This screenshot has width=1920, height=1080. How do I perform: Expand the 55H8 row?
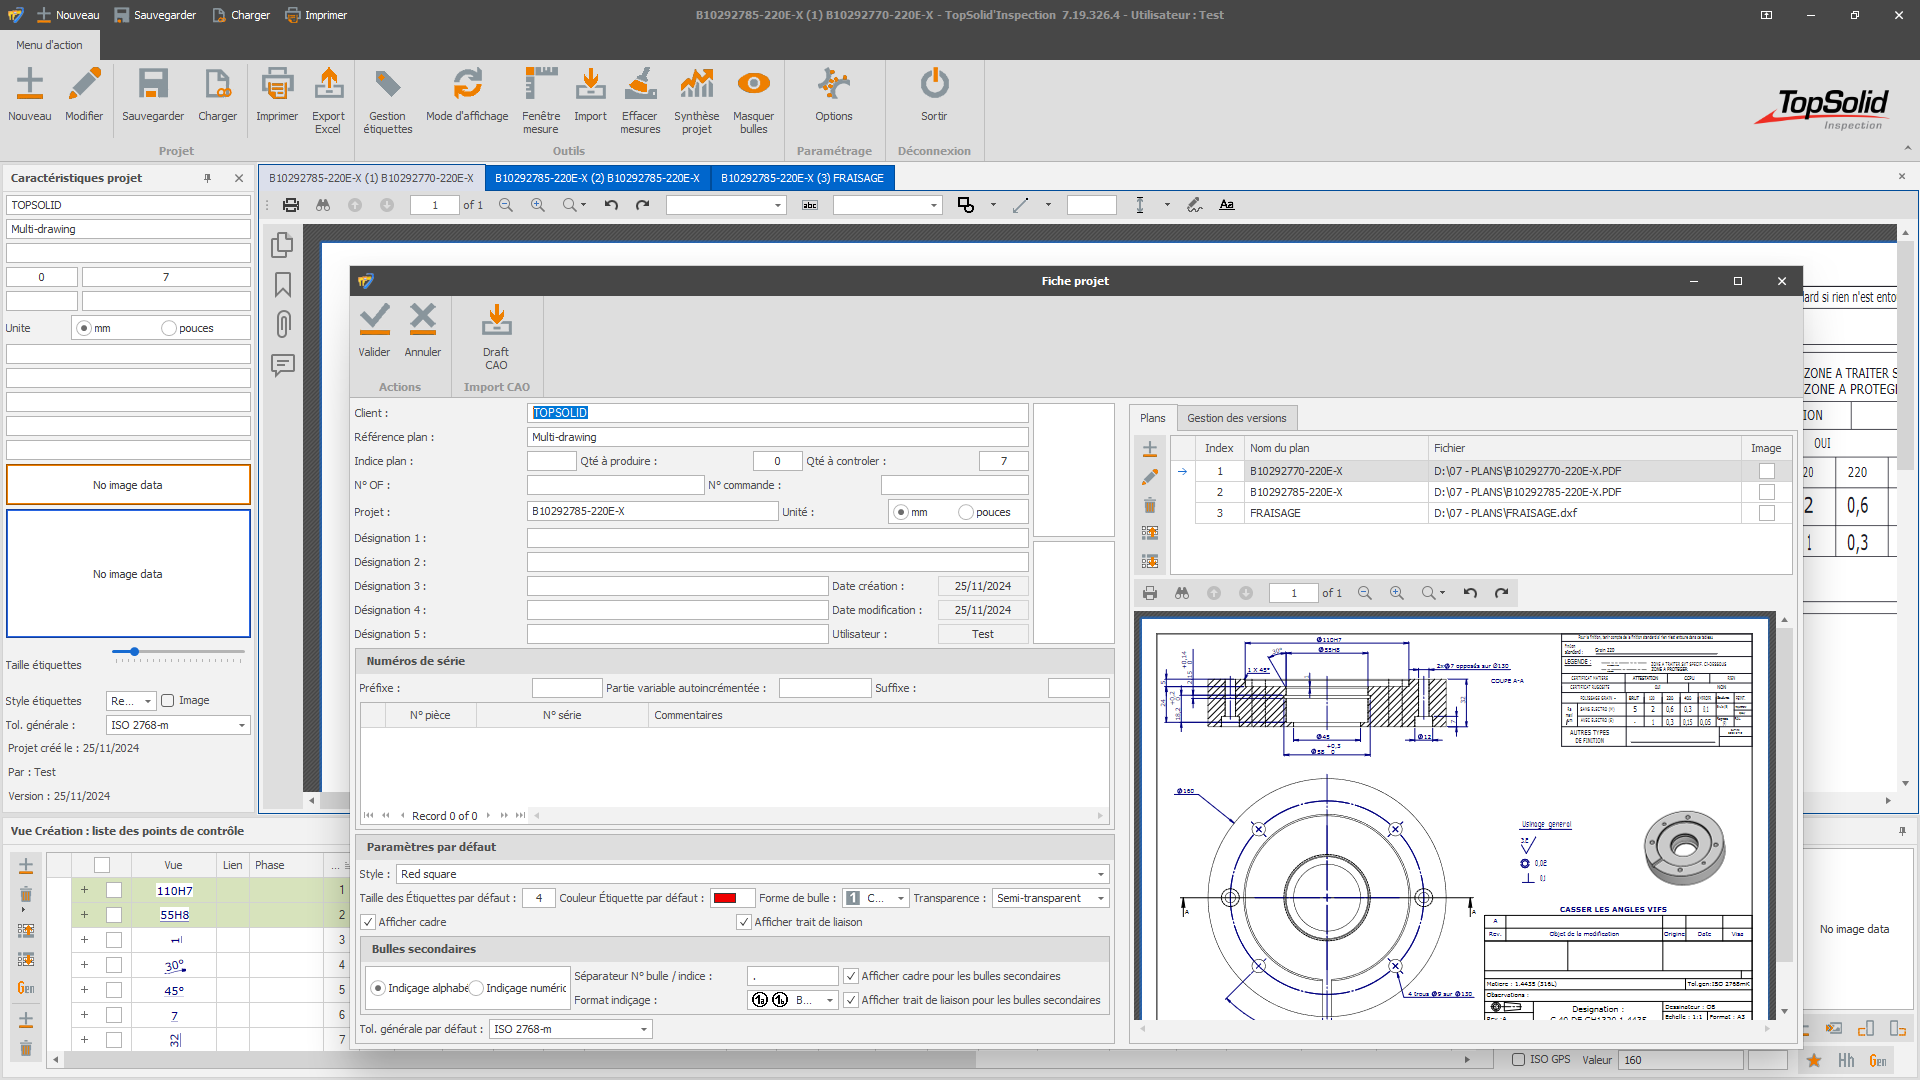click(x=84, y=914)
